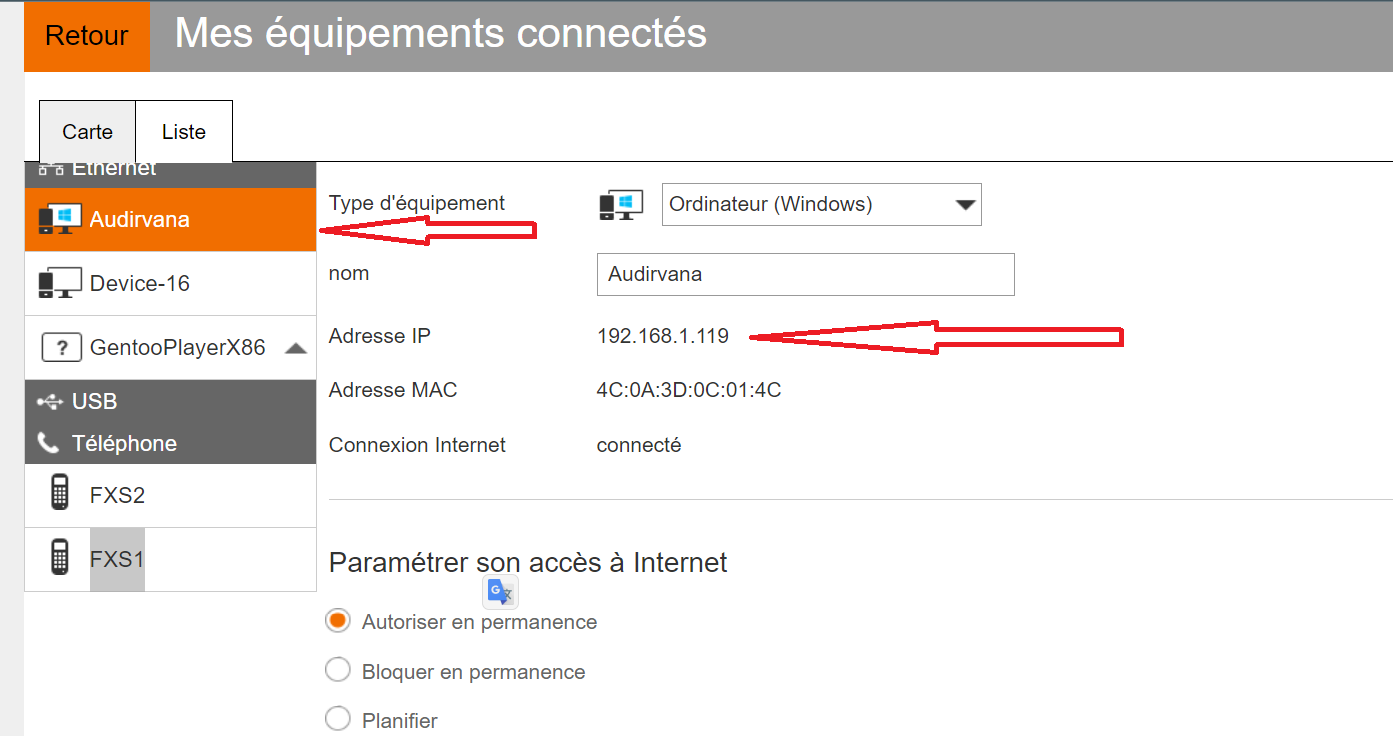This screenshot has width=1393, height=736.
Task: Select Bloquer en permanence radio option
Action: pos(338,670)
